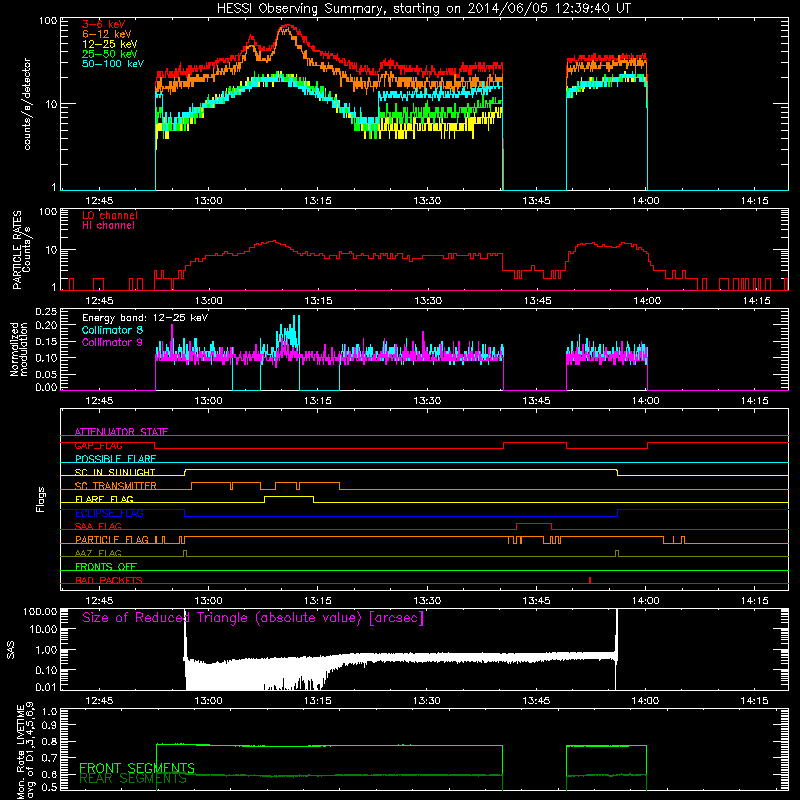Screen dimensions: 800x800
Task: Select the Collimator 9 legend entry
Action: point(112,342)
